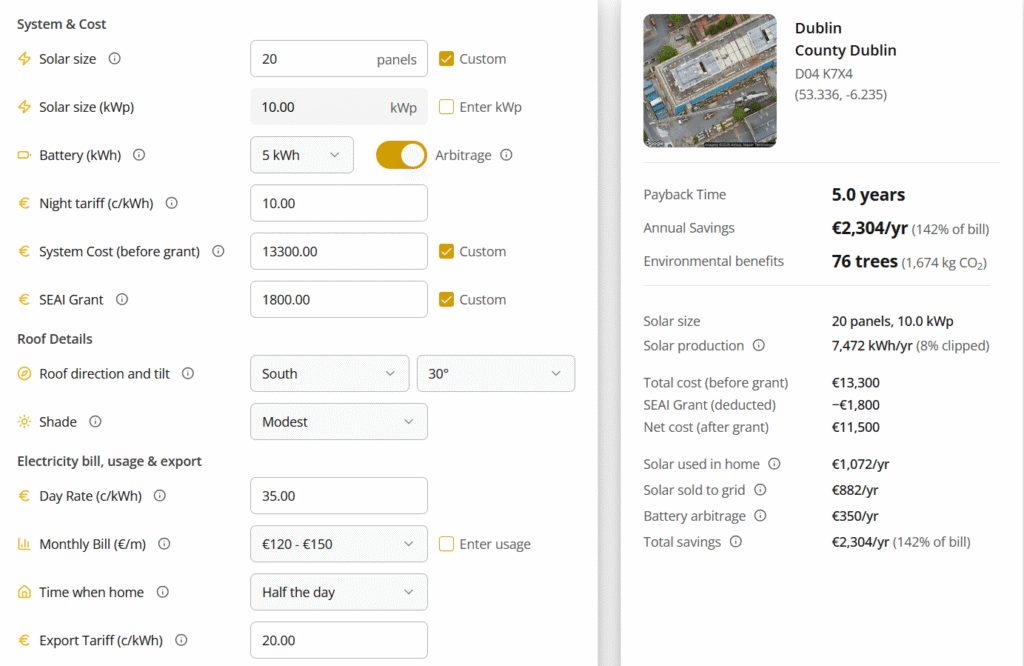
Task: Click the SEAI Grant 1800.00 input field
Action: tap(338, 299)
